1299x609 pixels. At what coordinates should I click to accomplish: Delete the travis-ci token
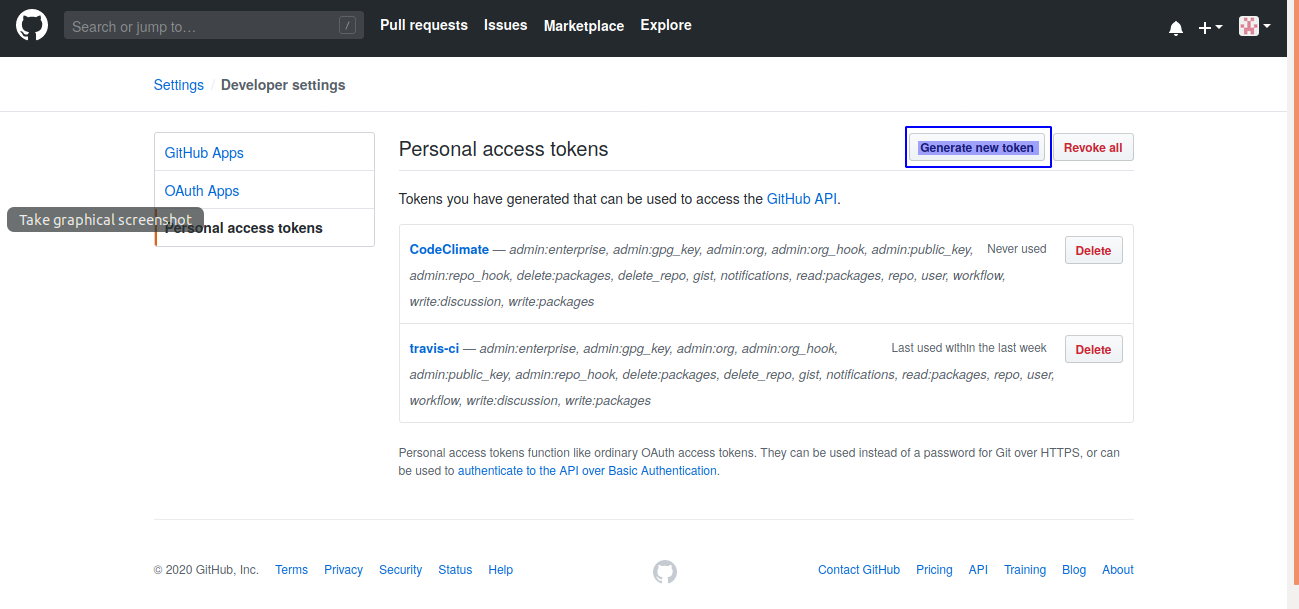click(1093, 350)
